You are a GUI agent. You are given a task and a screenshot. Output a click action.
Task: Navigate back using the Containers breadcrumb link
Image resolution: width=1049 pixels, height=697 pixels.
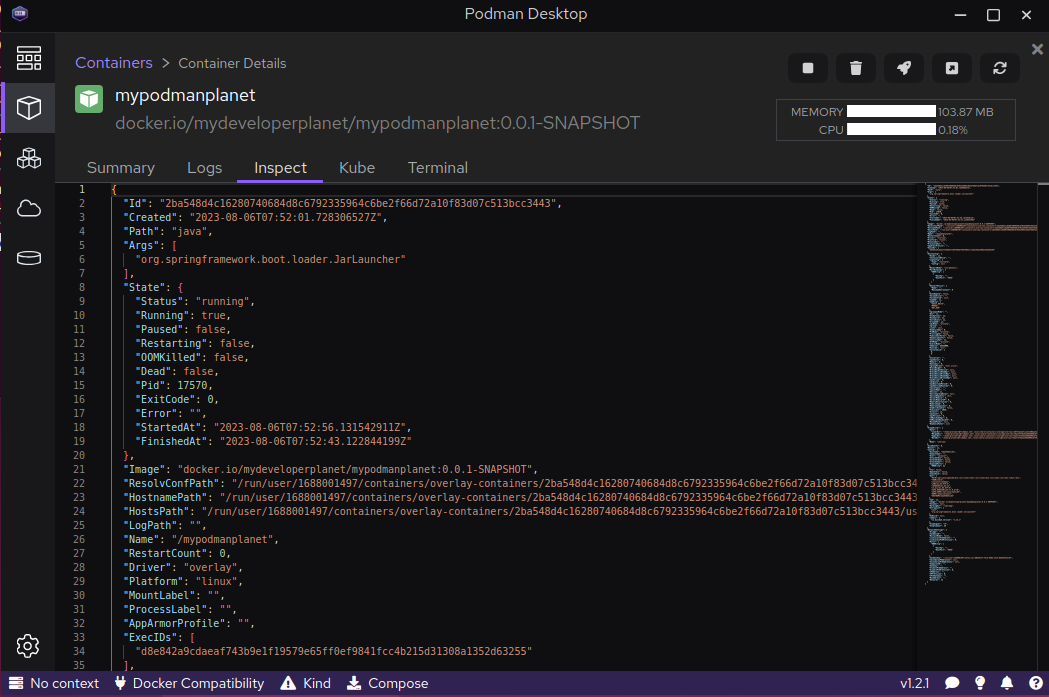(113, 62)
